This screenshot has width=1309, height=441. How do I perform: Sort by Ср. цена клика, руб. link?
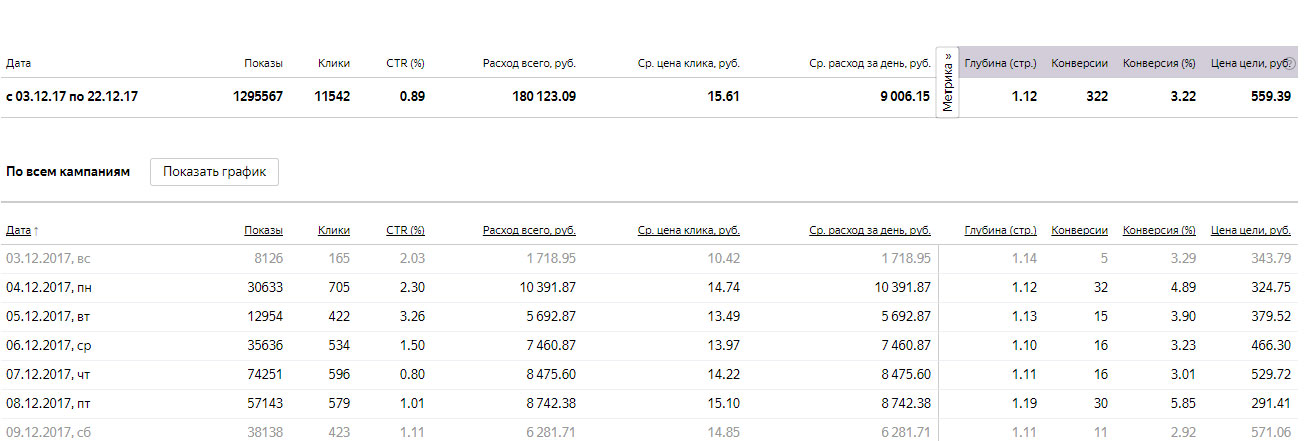(688, 230)
